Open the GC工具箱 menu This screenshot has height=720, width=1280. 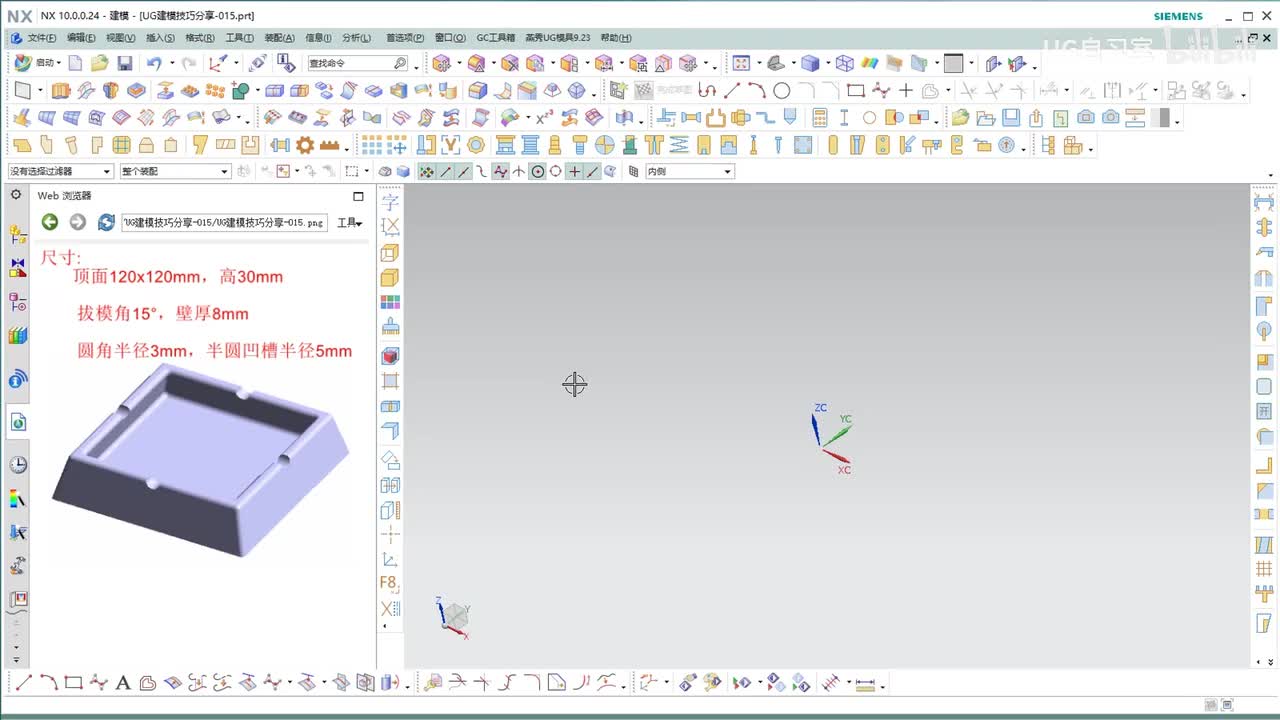pyautogui.click(x=495, y=38)
